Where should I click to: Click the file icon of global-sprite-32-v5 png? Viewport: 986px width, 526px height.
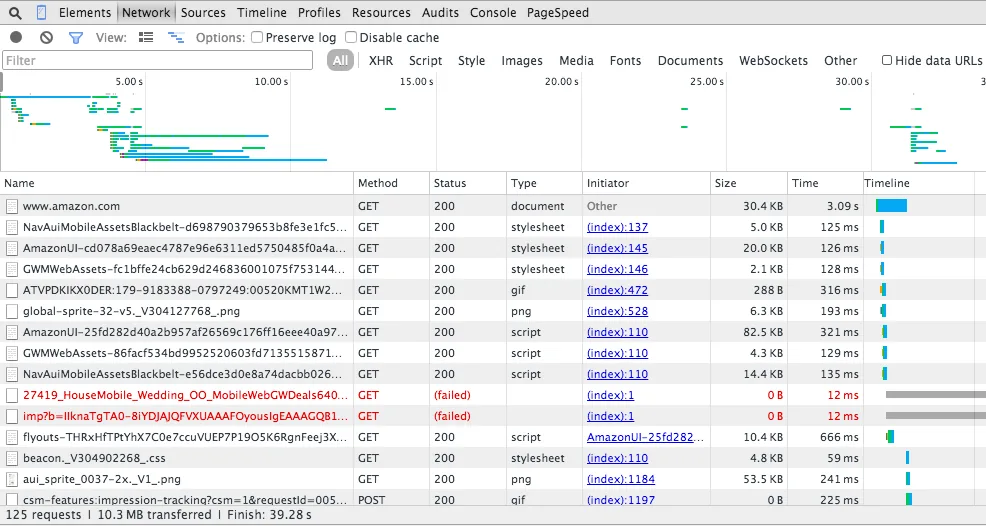pyautogui.click(x=12, y=311)
